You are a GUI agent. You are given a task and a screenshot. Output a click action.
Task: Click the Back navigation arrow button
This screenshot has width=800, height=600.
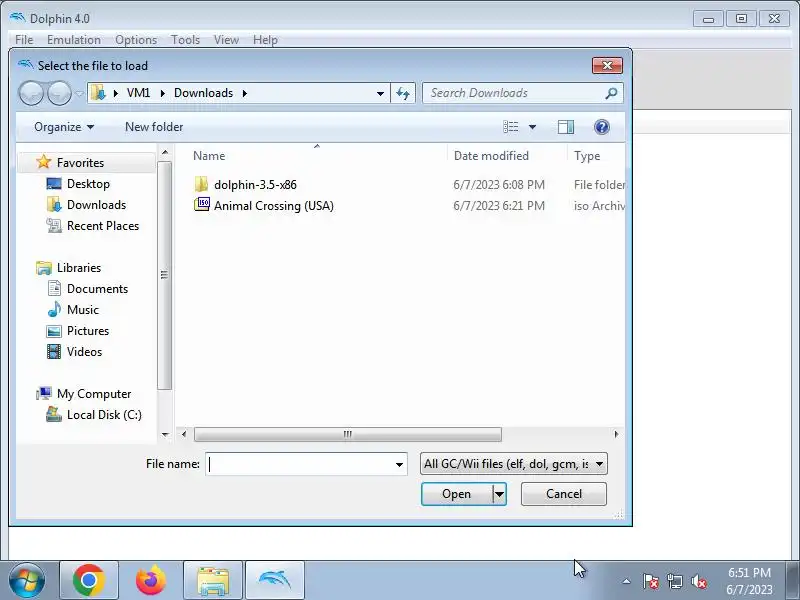[31, 93]
